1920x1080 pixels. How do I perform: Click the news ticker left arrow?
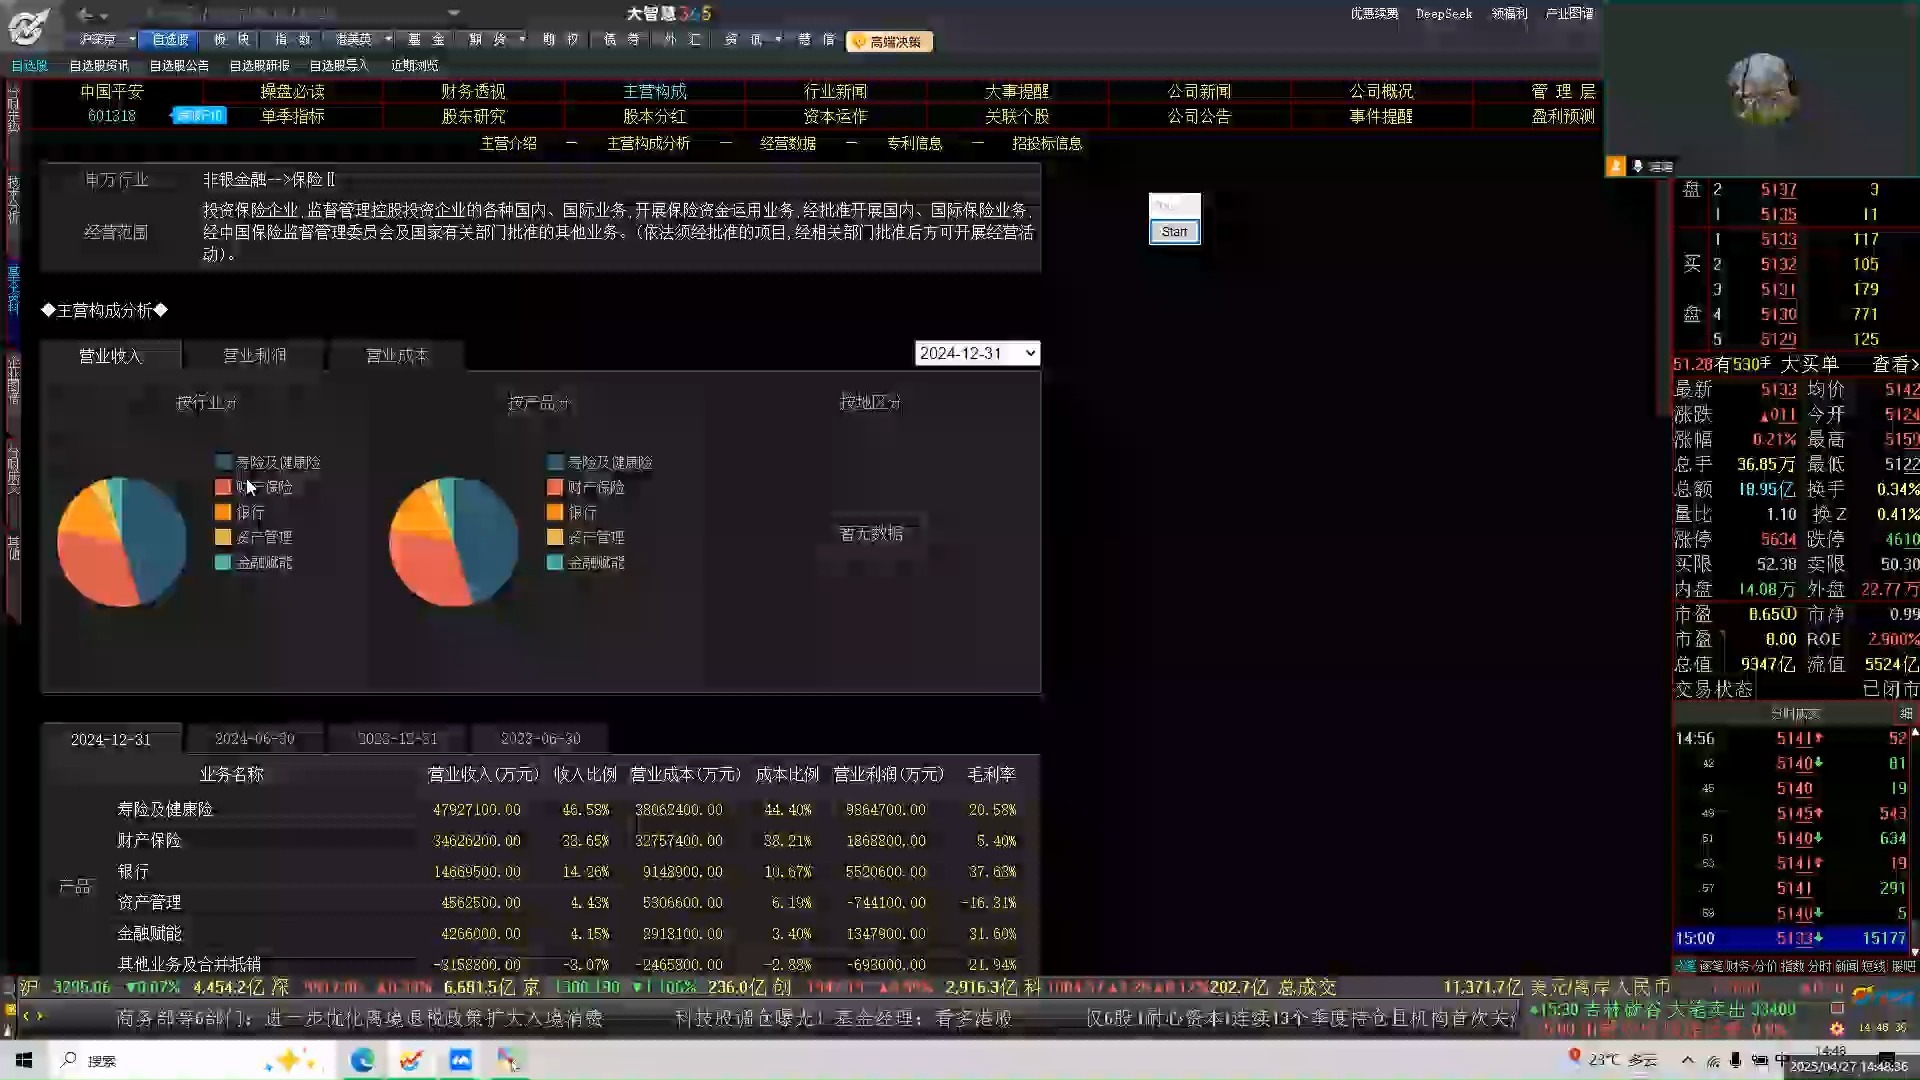click(26, 1016)
